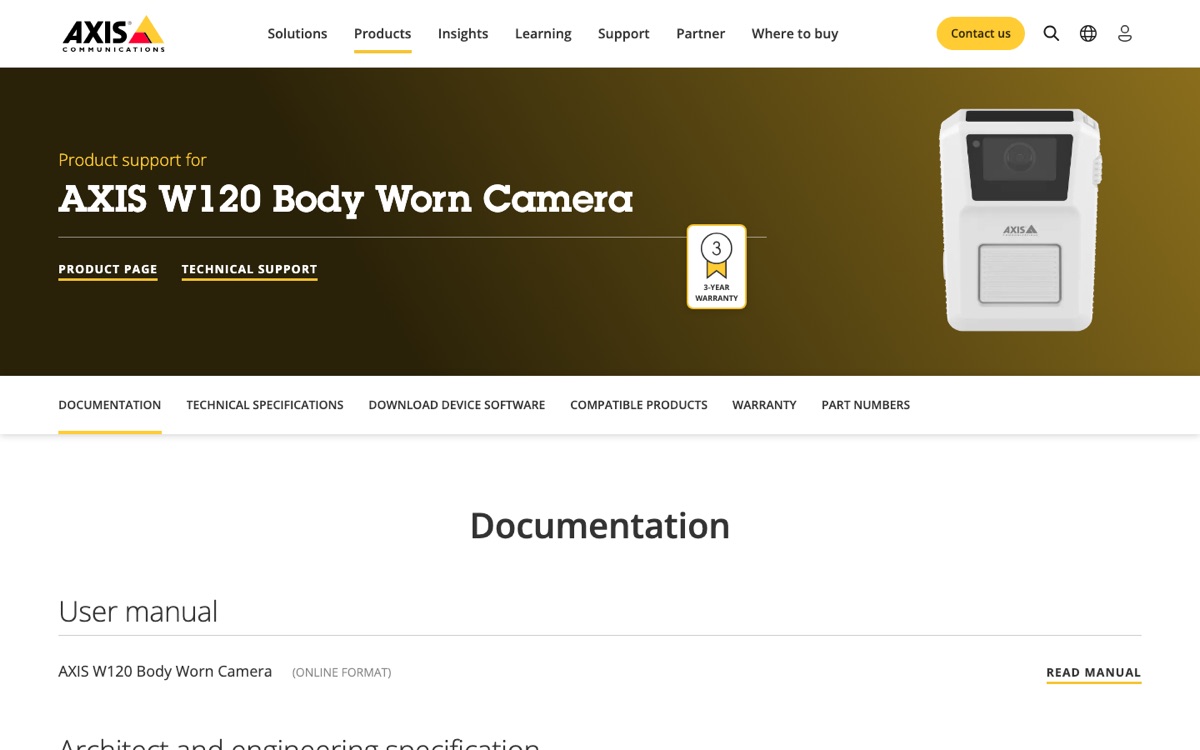Switch to COMPATIBLE PRODUCTS tab
Viewport: 1200px width, 750px height.
point(639,405)
